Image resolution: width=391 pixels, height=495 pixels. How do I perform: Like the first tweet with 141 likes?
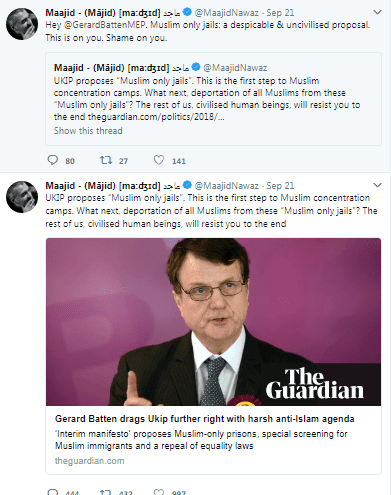[x=159, y=160]
